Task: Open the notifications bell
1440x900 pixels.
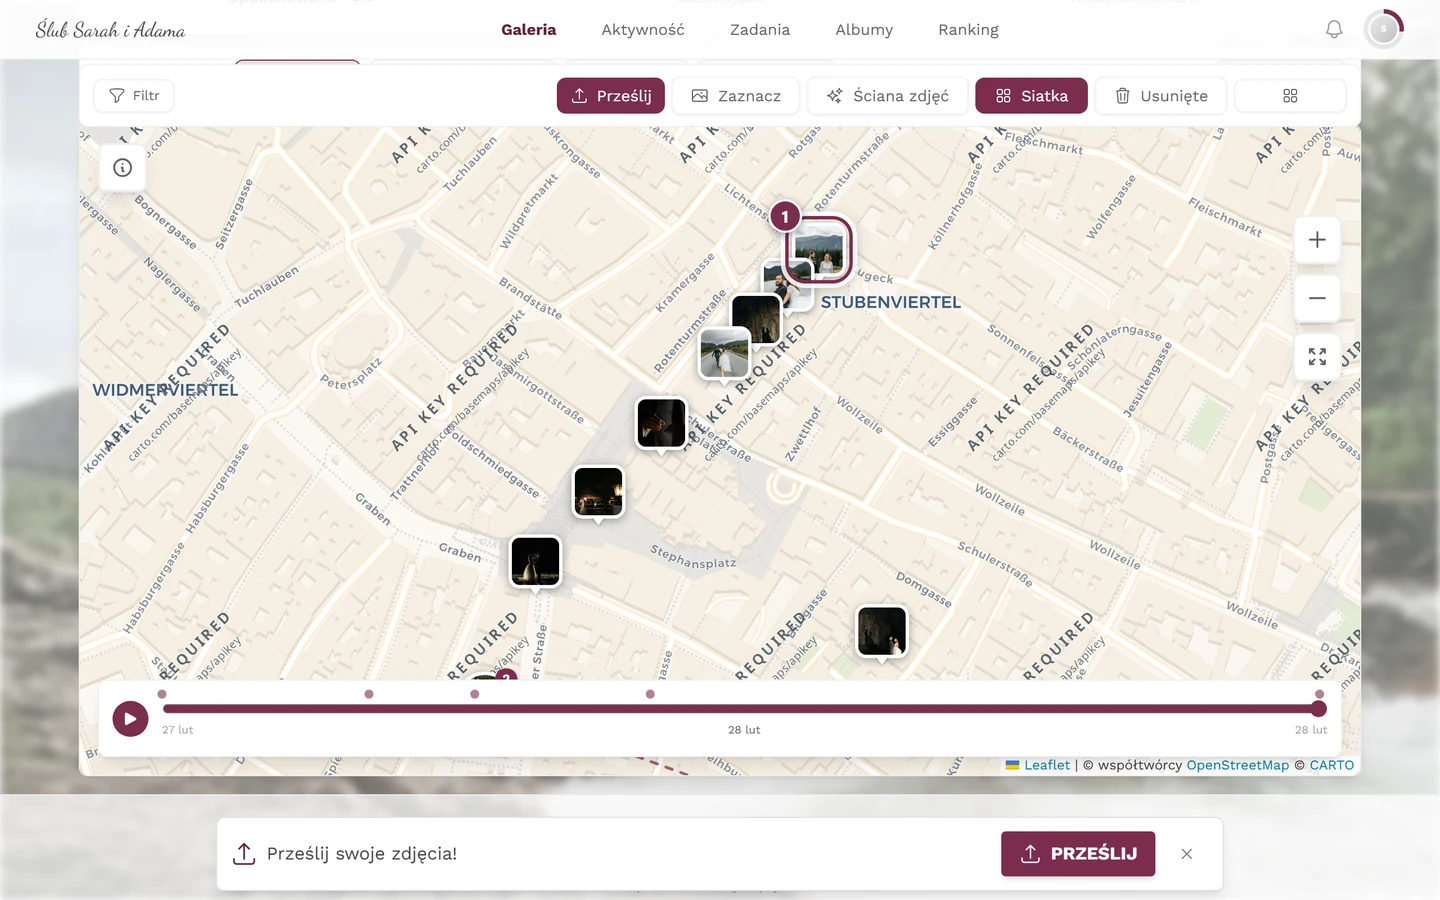Action: 1334,30
